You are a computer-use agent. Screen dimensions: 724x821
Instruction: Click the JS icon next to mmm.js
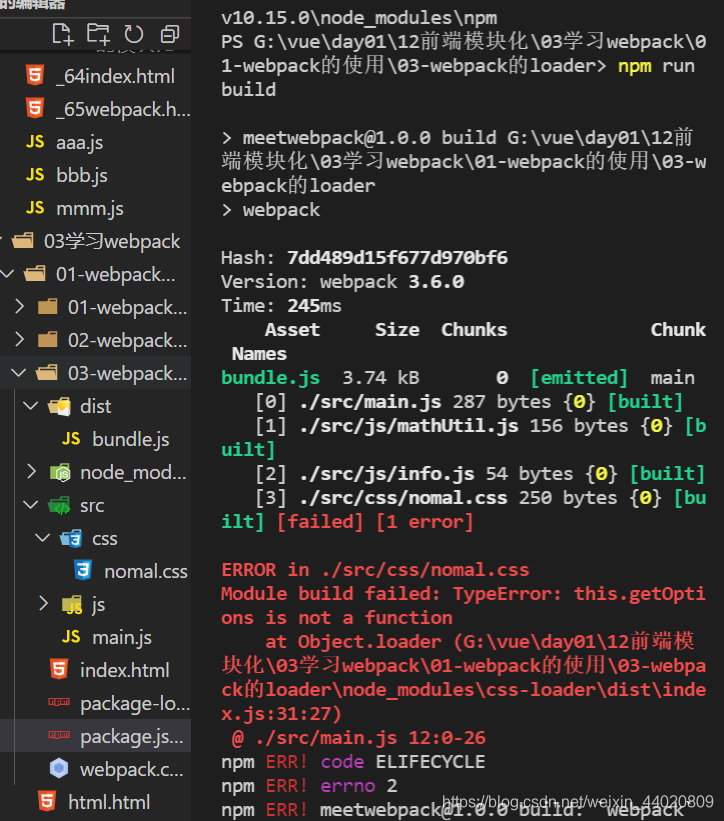tap(35, 208)
